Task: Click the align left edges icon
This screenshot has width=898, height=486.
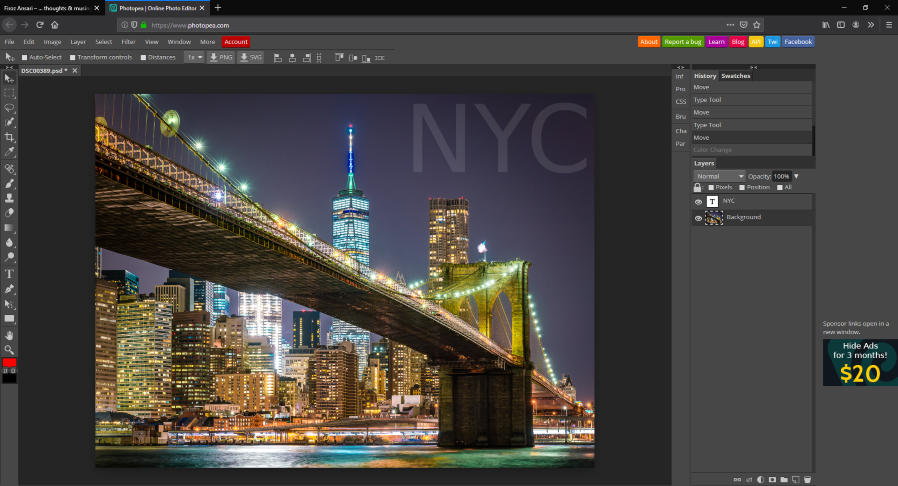Action: (278, 58)
